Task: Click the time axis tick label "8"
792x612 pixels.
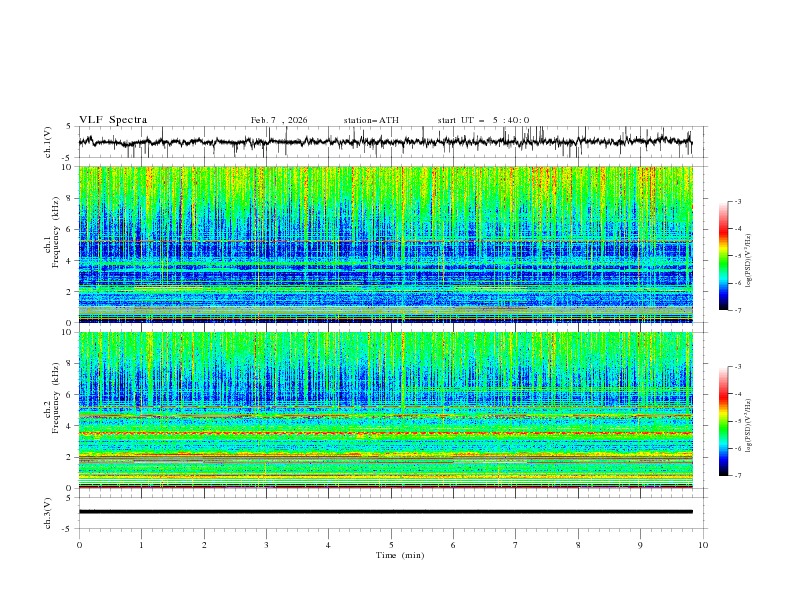Action: pyautogui.click(x=578, y=545)
